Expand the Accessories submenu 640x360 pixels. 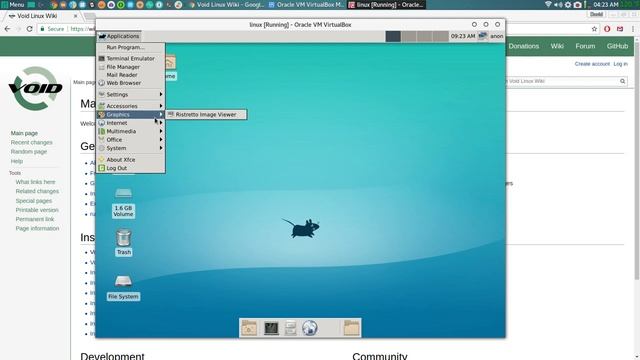(x=131, y=106)
